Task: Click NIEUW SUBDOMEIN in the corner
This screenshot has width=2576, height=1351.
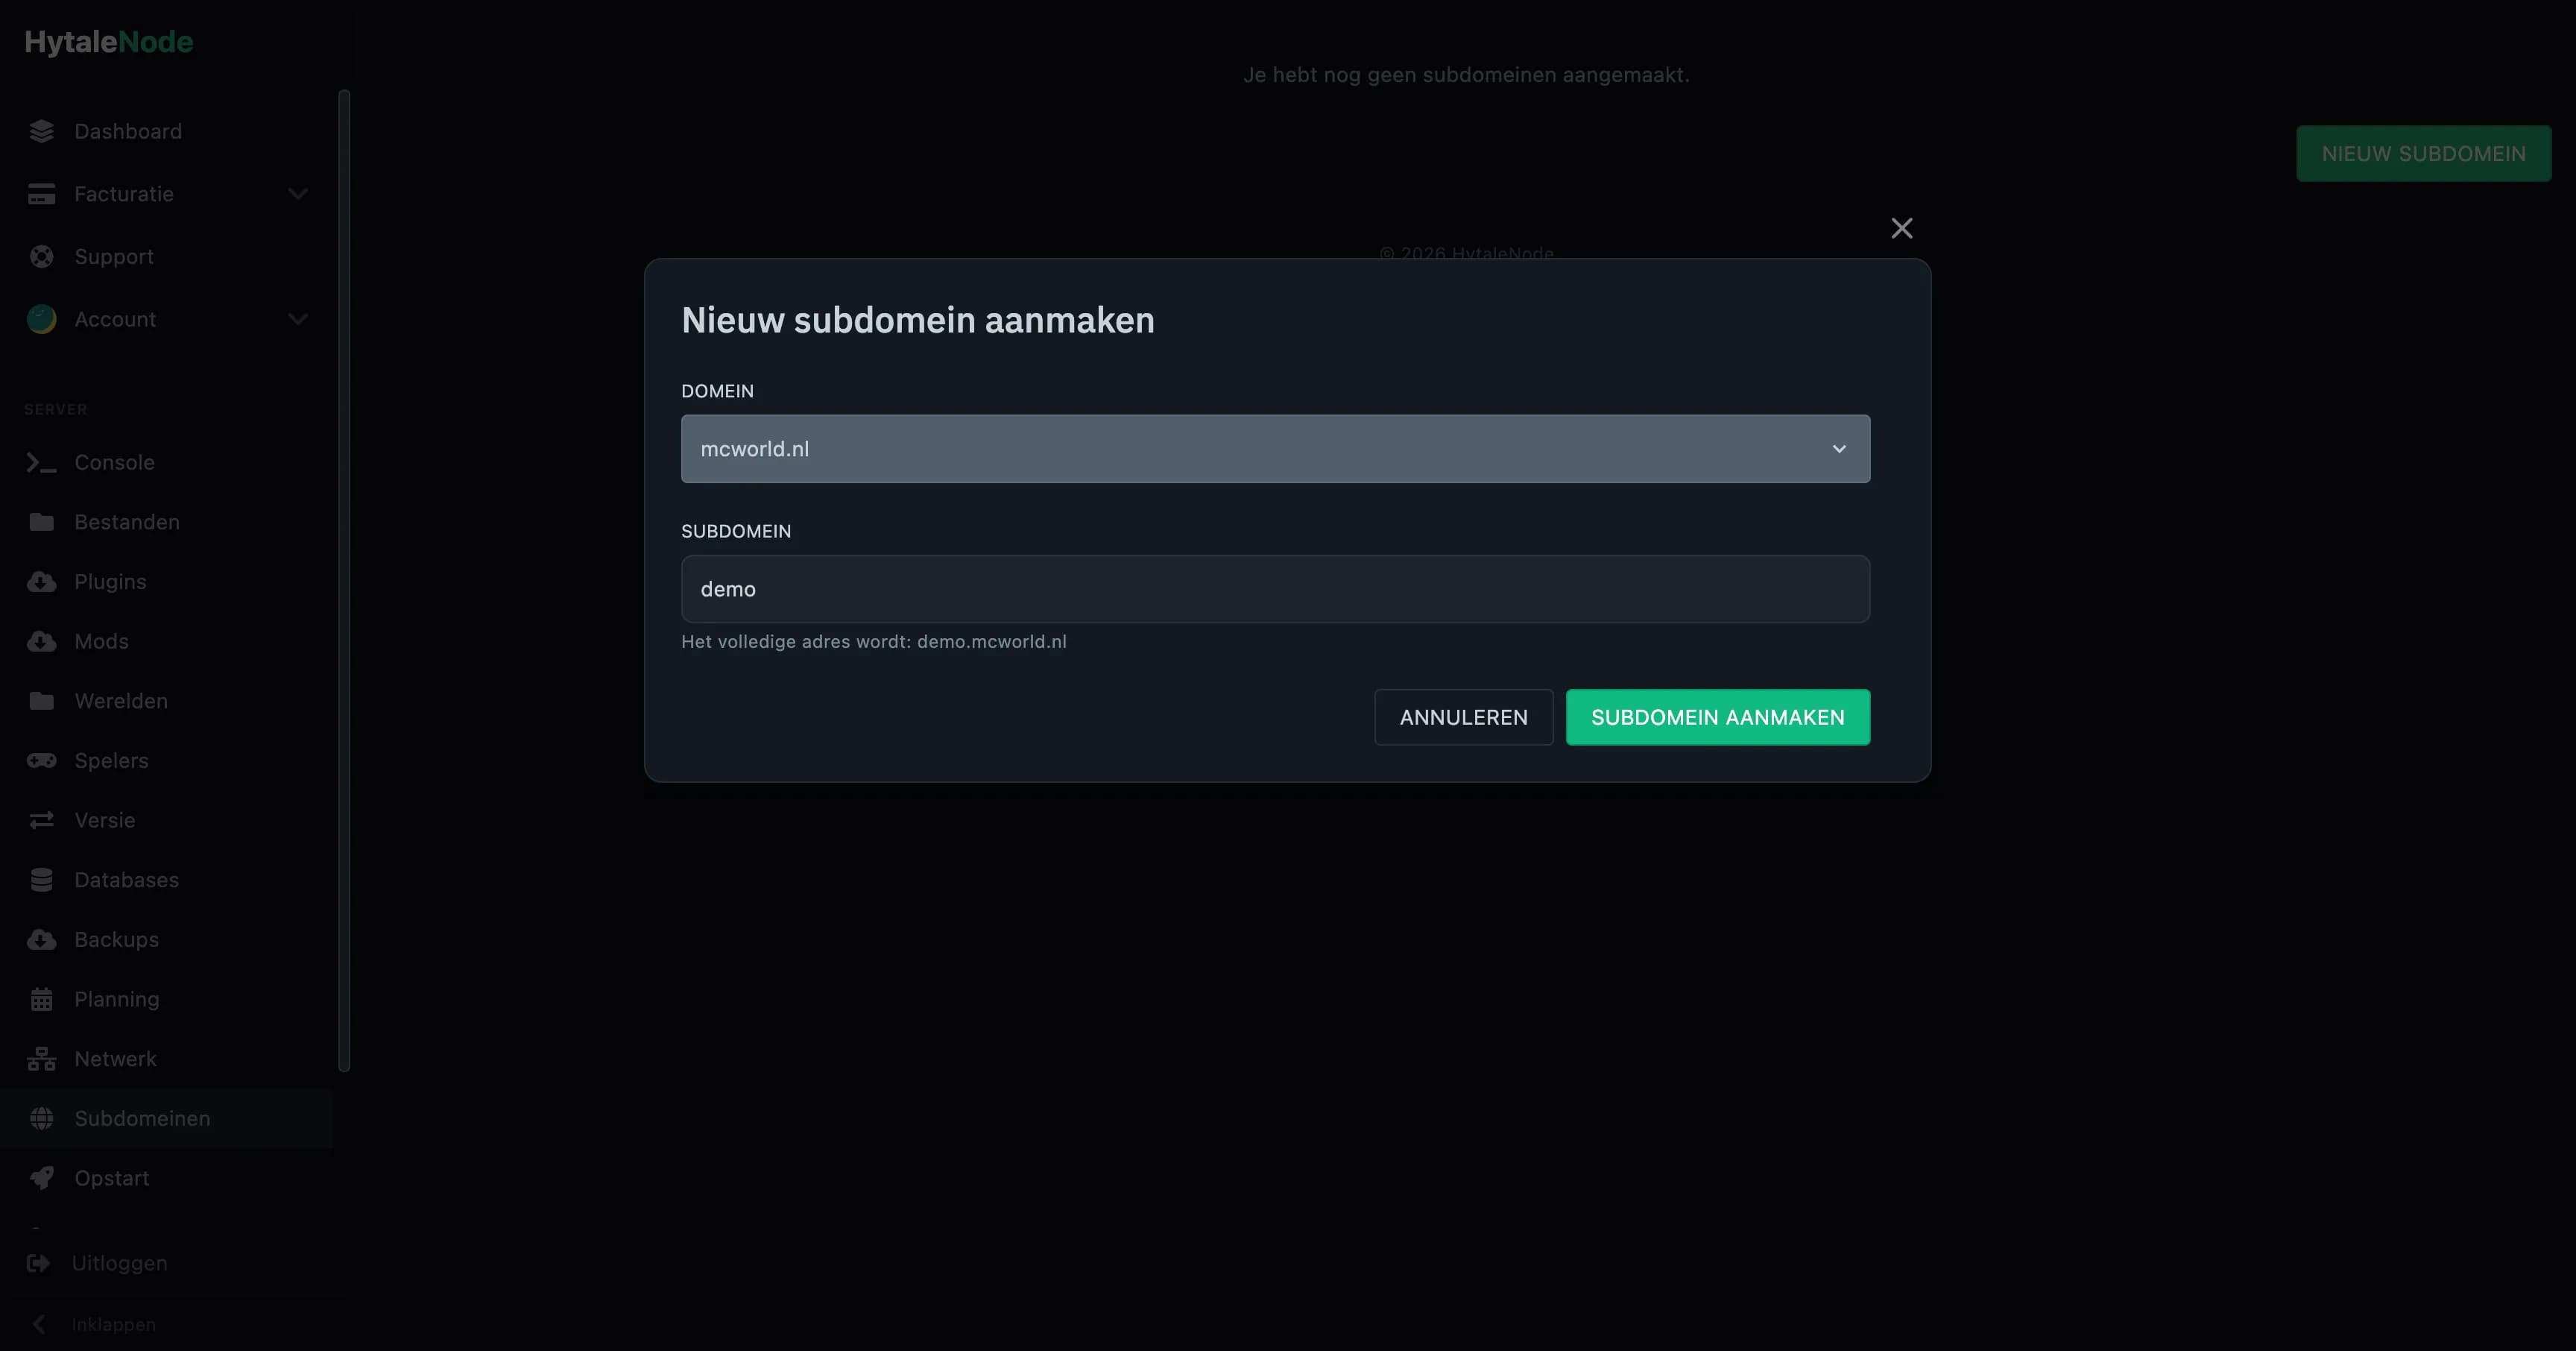Action: point(2423,153)
